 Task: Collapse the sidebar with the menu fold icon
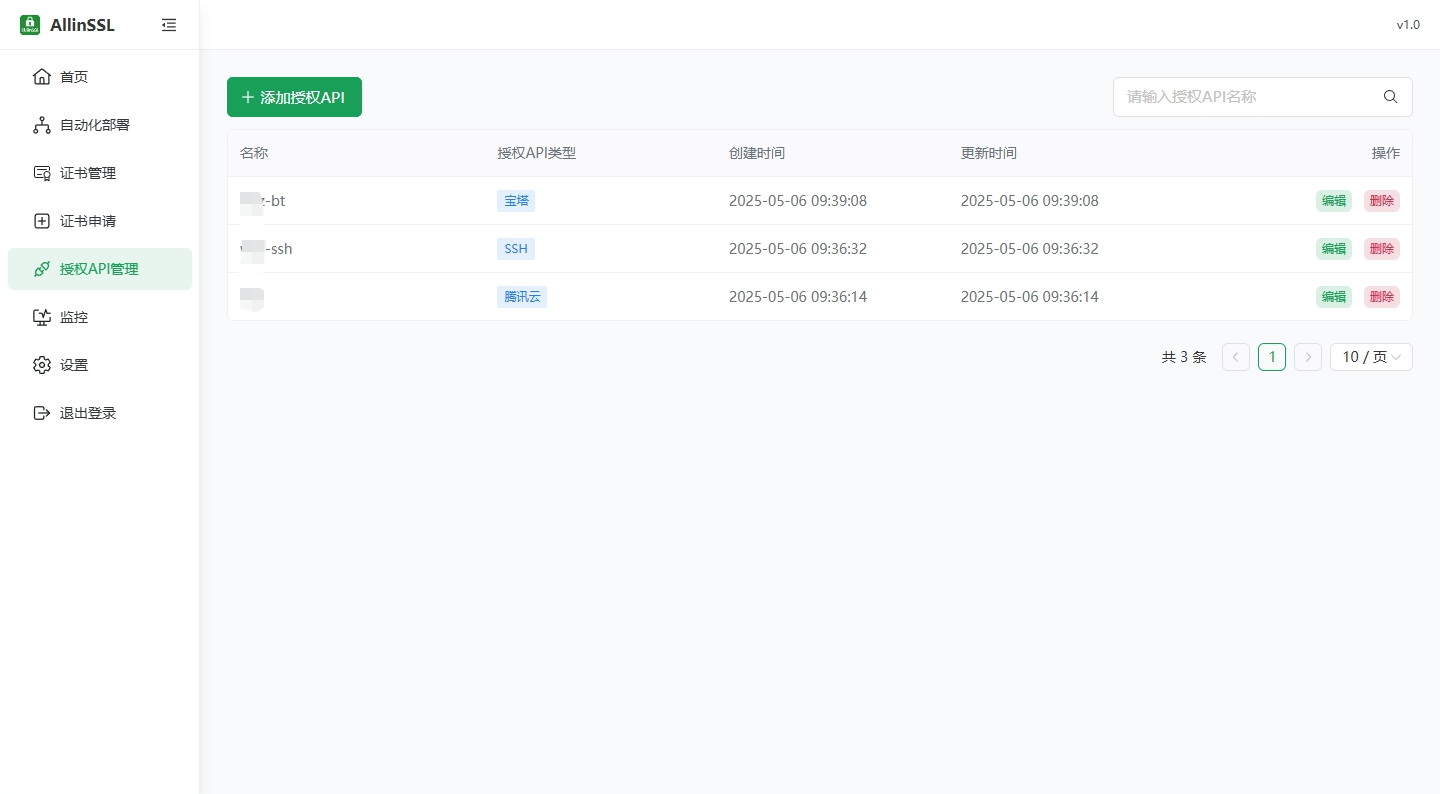pos(169,25)
